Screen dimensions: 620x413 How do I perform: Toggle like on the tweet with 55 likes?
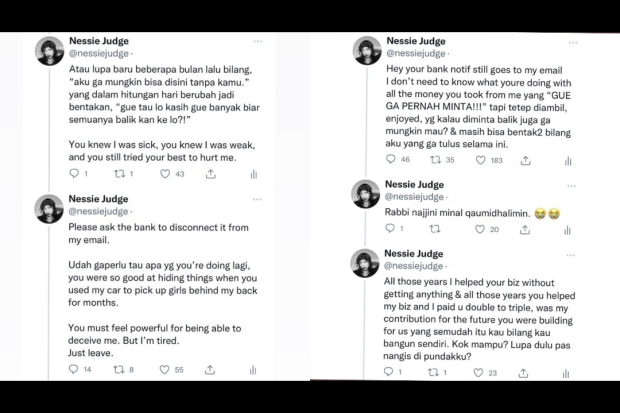point(167,370)
